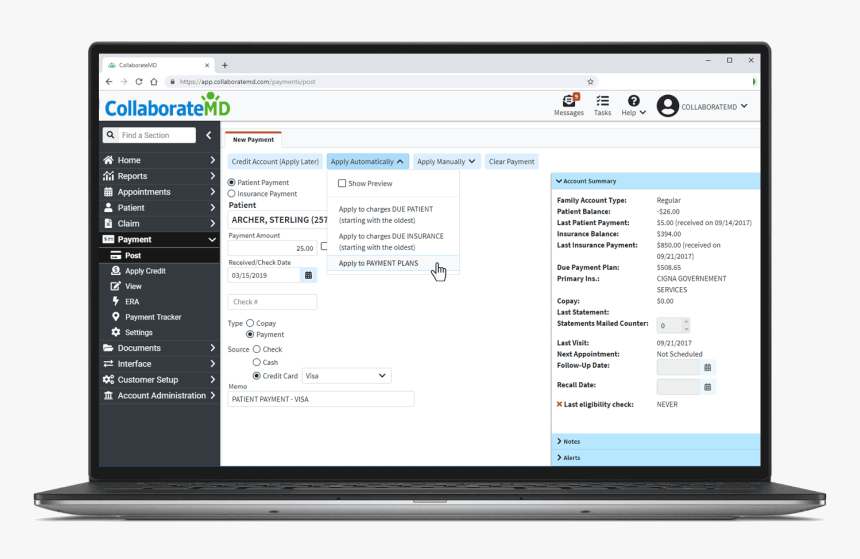Click the Reports chart icon

[108, 176]
